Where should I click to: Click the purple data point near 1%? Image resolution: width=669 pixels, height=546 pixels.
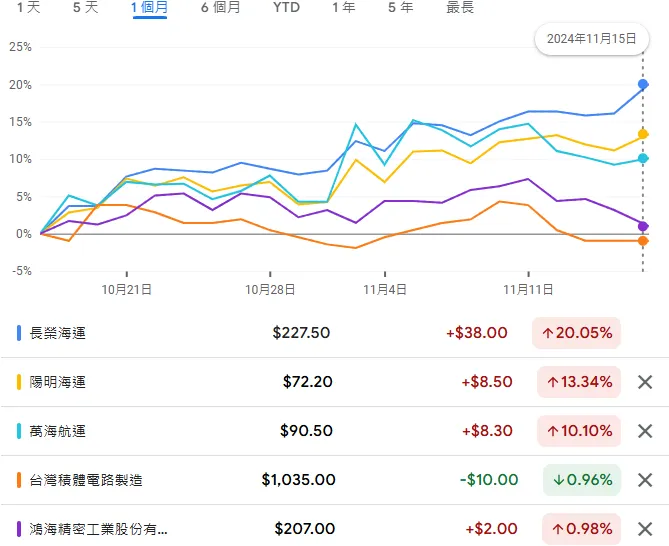(x=643, y=226)
